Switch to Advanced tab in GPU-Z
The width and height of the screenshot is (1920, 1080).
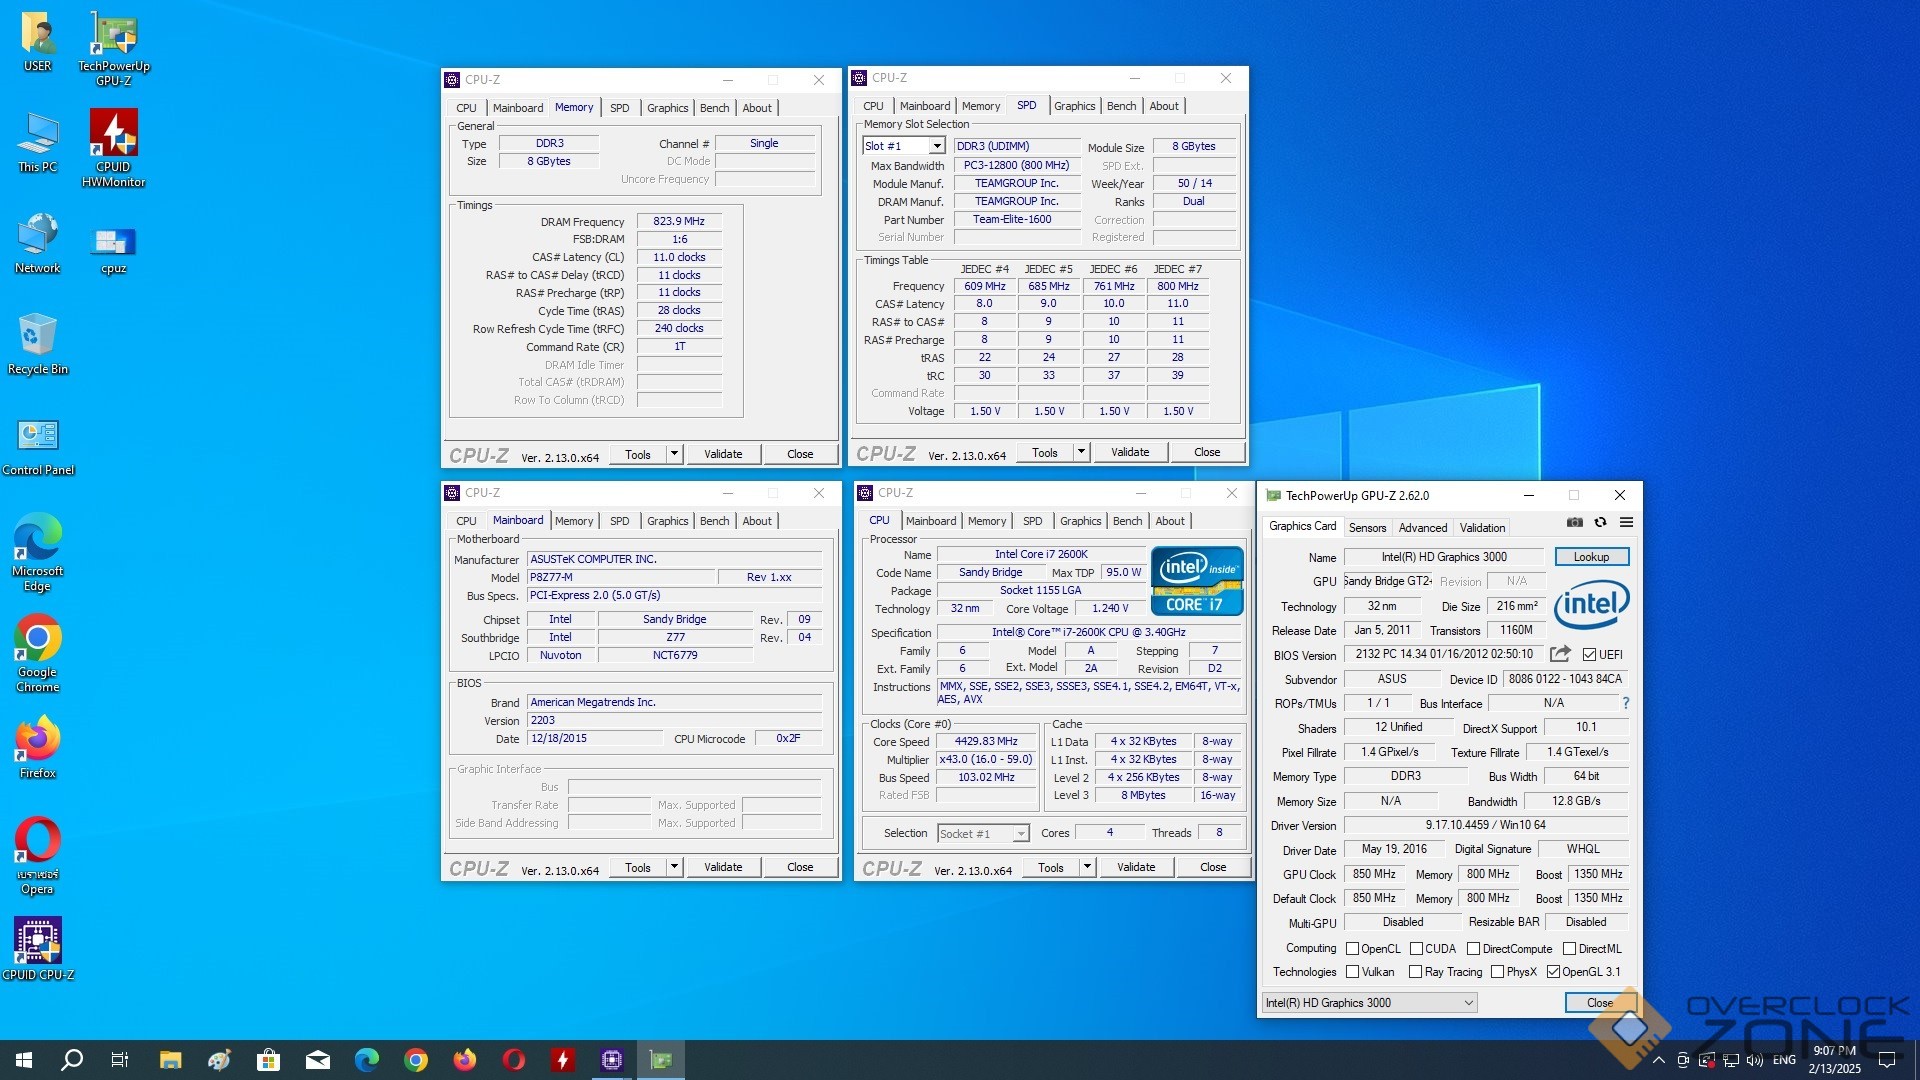pos(1422,528)
